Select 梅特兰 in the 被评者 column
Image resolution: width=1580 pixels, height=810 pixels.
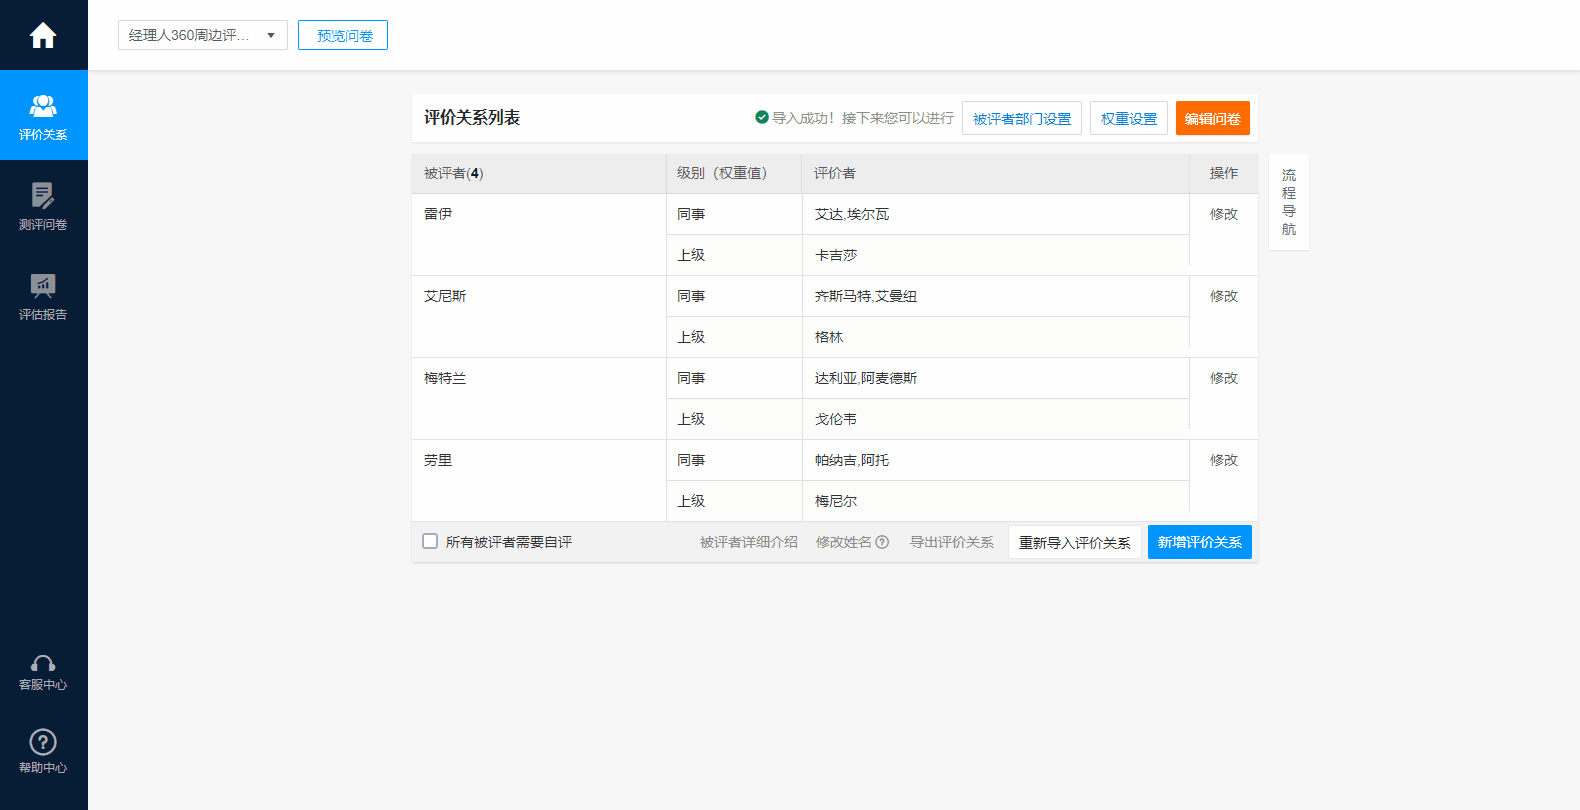445,378
